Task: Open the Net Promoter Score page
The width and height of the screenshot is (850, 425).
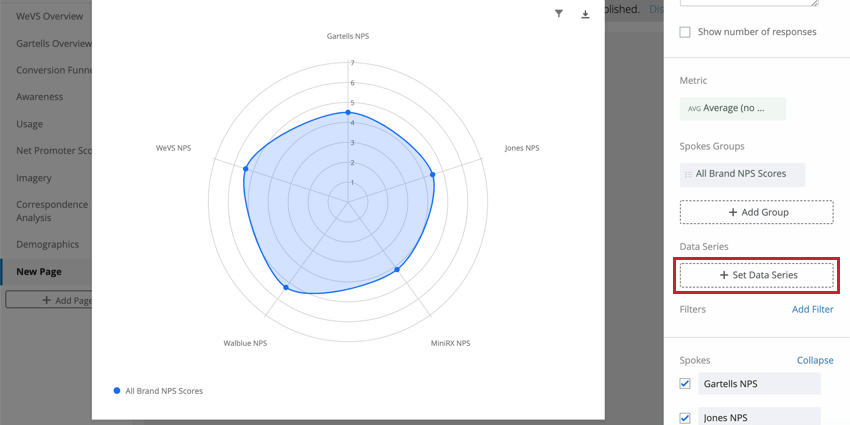Action: tap(54, 151)
